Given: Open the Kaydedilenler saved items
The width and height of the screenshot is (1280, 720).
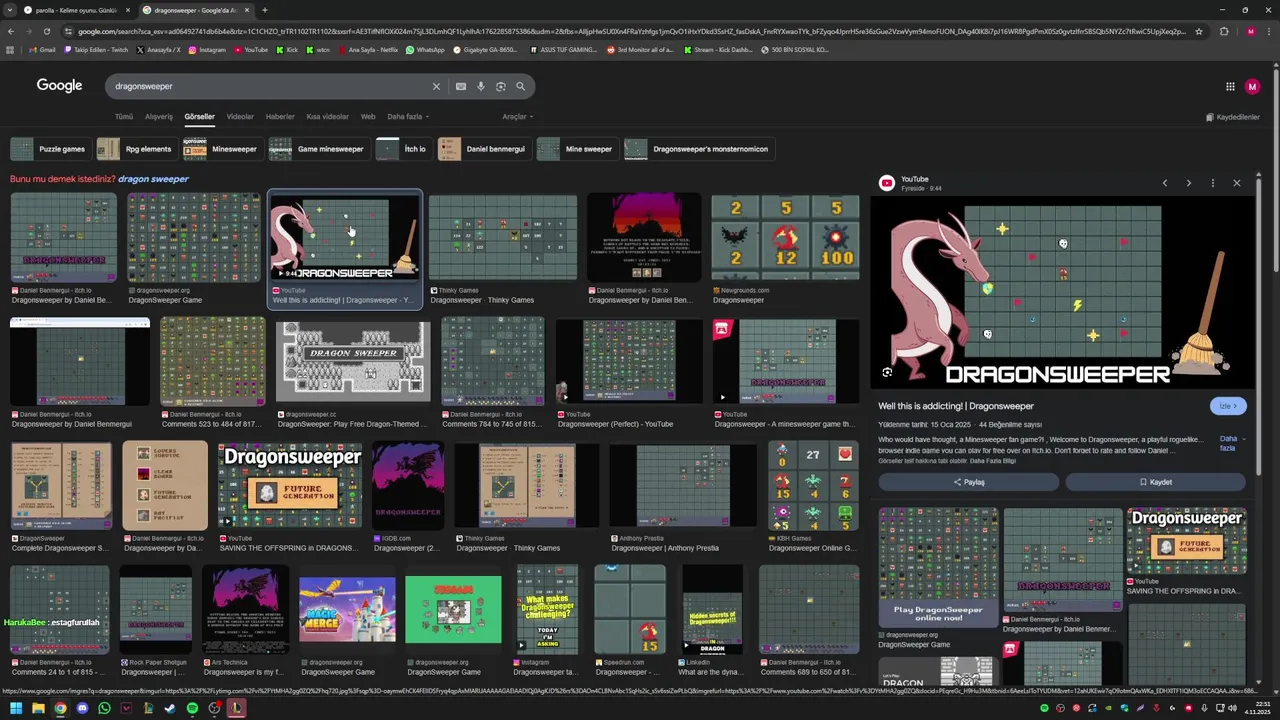Looking at the screenshot, I should pyautogui.click(x=1231, y=117).
